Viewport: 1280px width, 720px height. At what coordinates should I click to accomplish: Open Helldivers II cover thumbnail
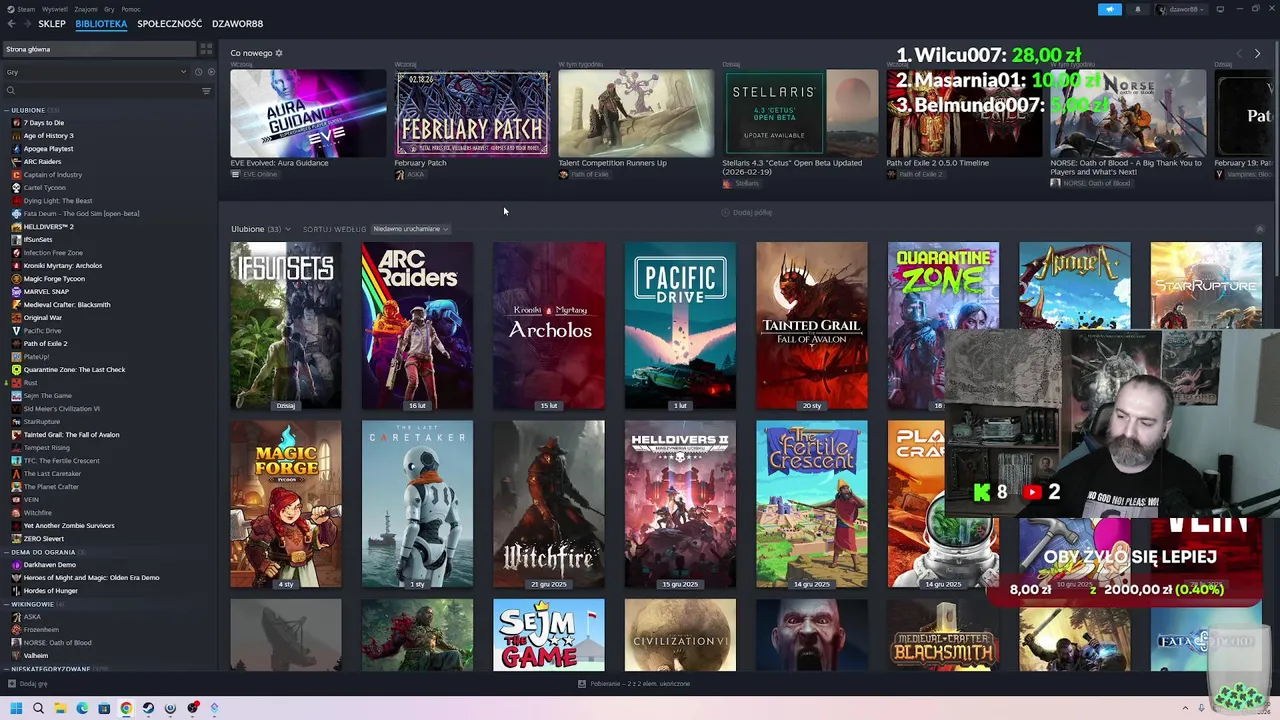[x=680, y=504]
